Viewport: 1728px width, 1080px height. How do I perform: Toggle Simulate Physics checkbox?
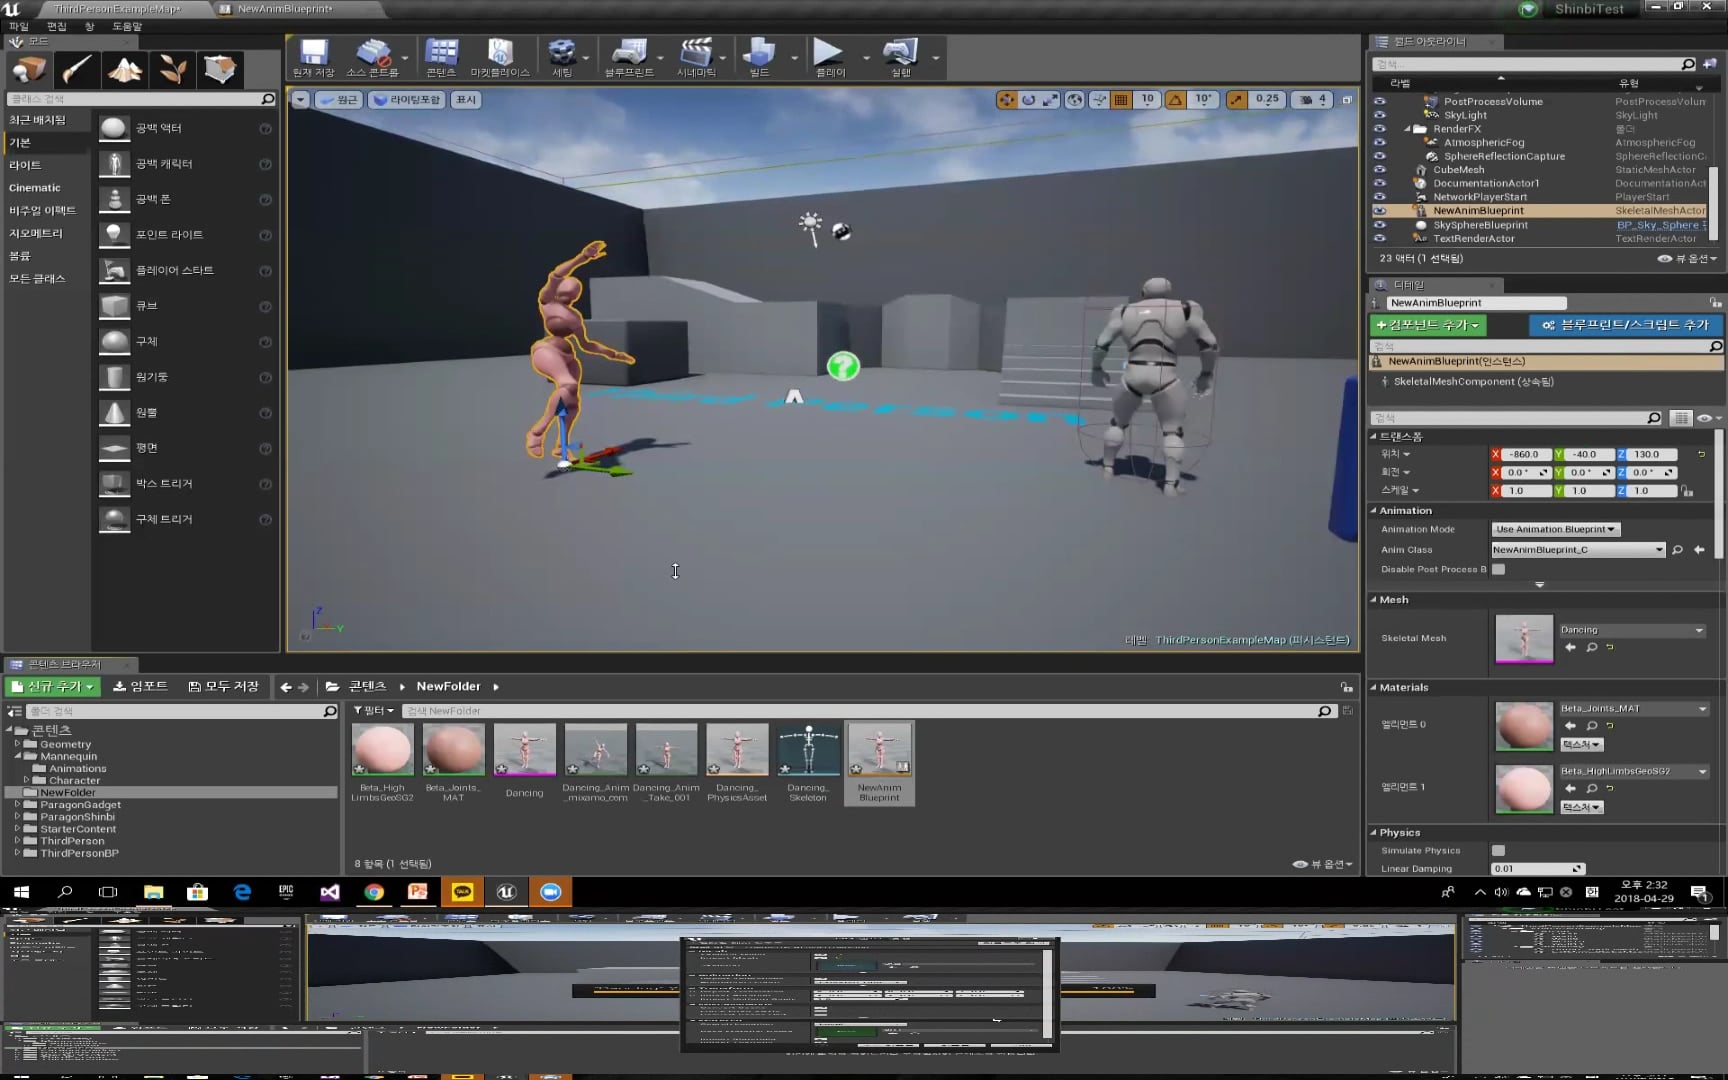pyautogui.click(x=1498, y=850)
